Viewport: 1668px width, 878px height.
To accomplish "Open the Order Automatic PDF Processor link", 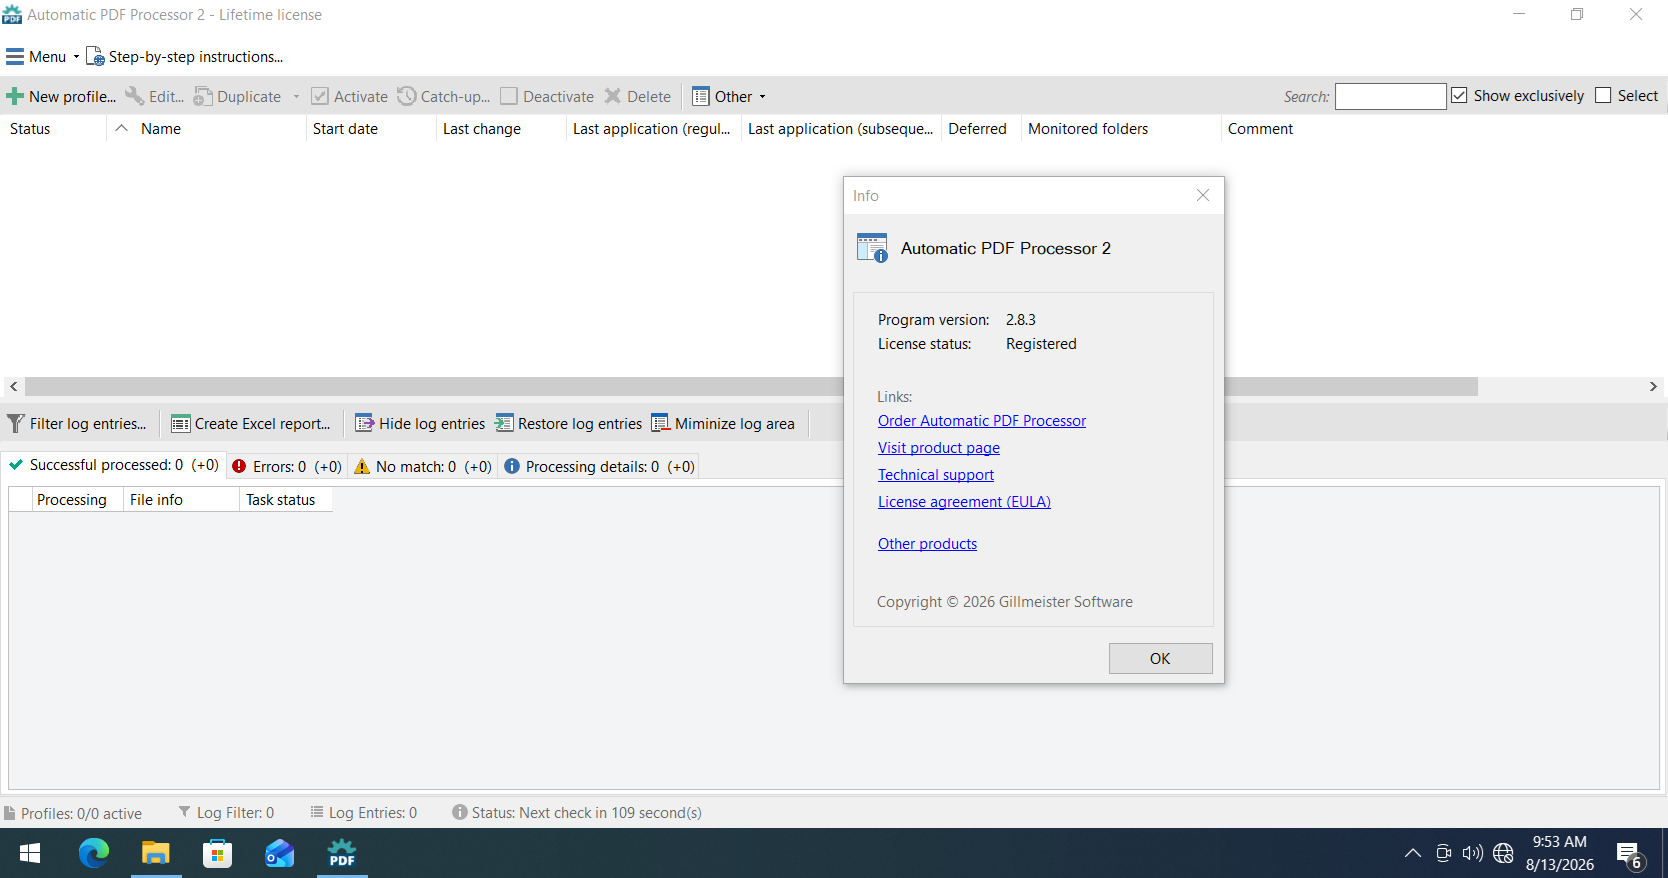I will [982, 421].
